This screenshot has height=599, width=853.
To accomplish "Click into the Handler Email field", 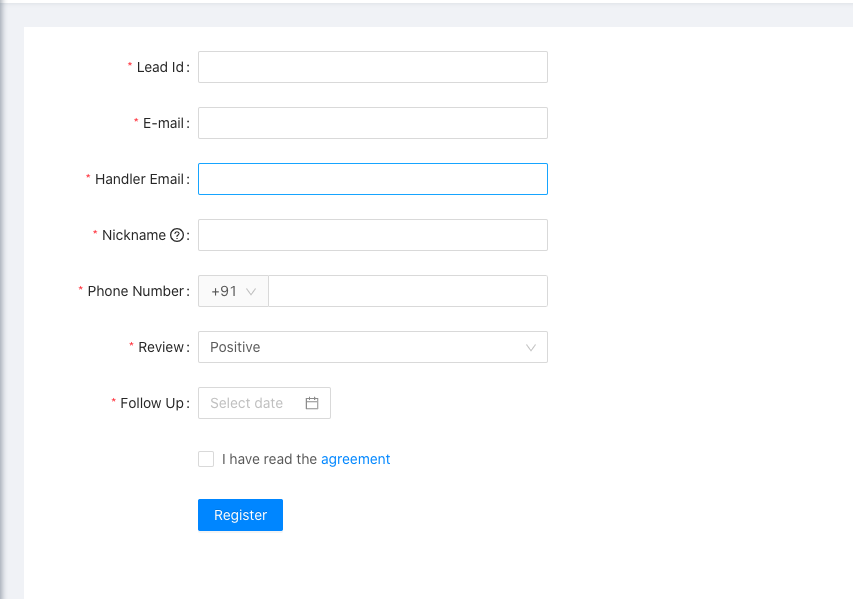I will click(373, 179).
